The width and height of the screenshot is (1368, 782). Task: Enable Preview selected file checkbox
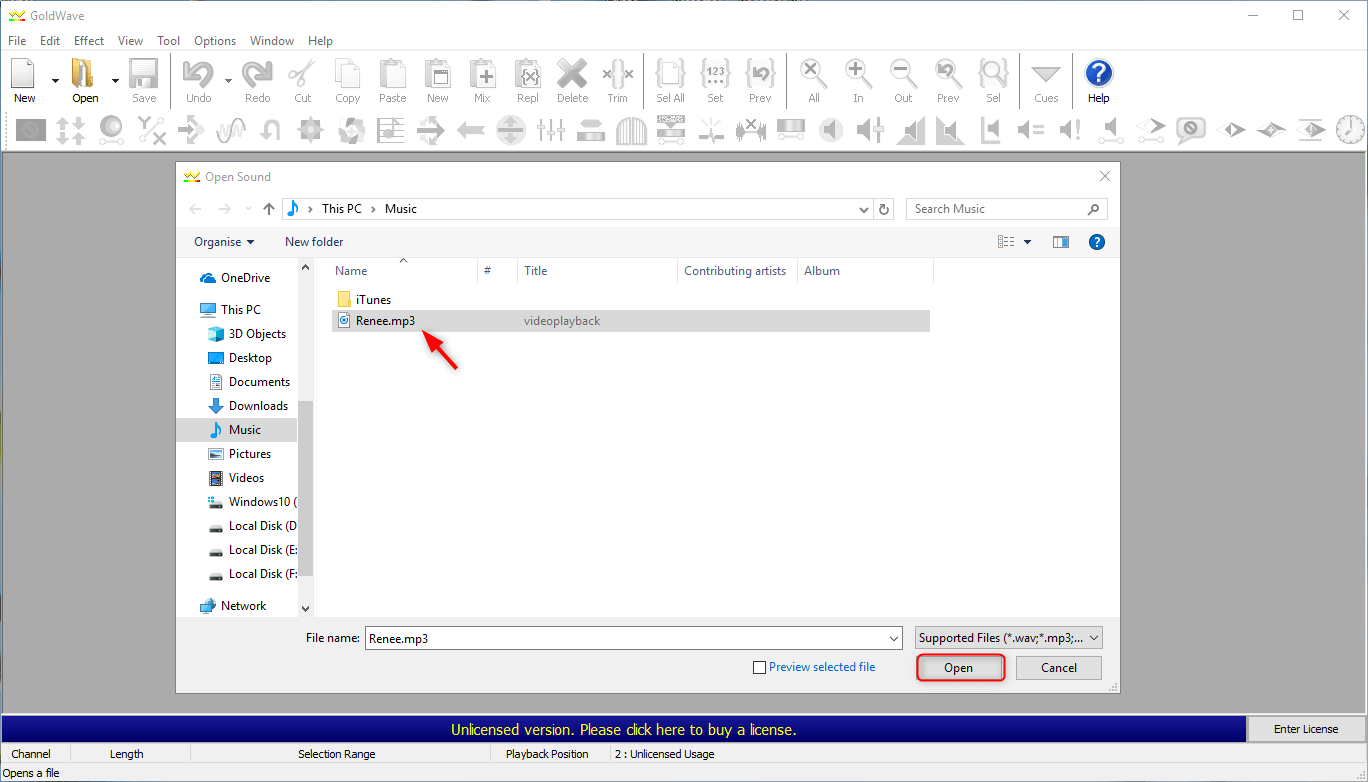pyautogui.click(x=759, y=667)
